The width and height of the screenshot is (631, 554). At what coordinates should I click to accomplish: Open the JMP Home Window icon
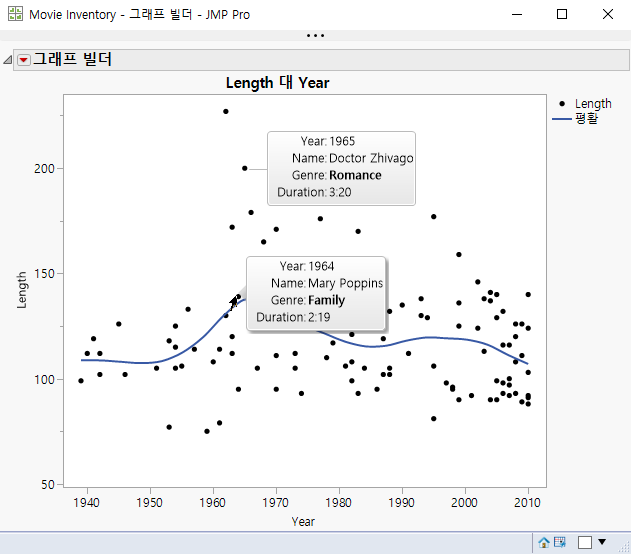(544, 542)
